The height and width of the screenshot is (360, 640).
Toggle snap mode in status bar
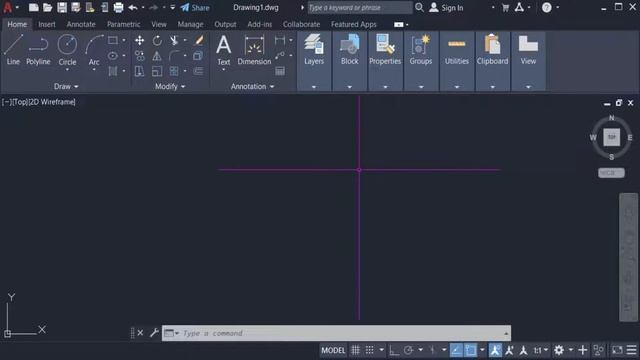click(369, 350)
